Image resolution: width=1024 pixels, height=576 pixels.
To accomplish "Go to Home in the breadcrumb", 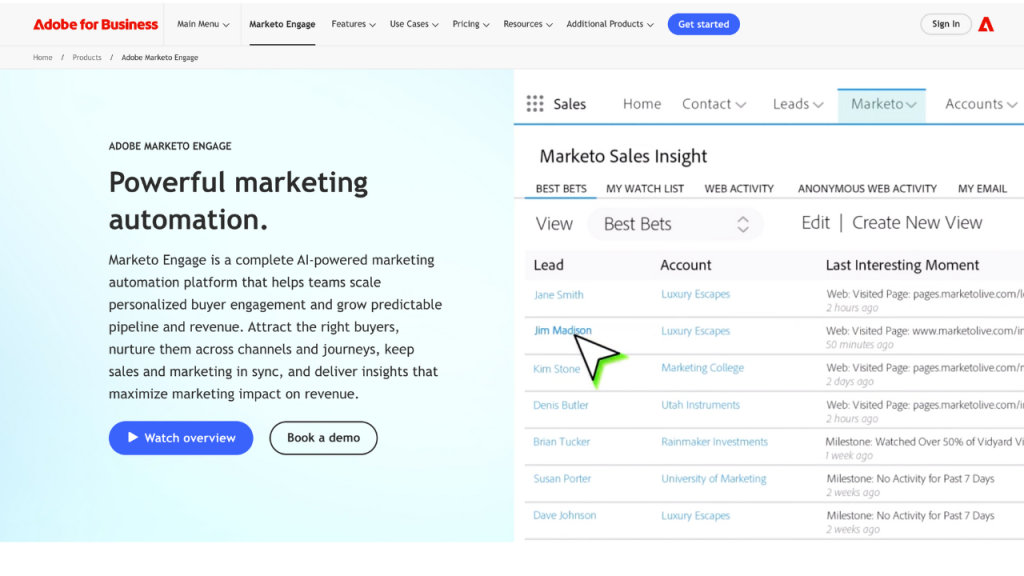I will click(42, 58).
